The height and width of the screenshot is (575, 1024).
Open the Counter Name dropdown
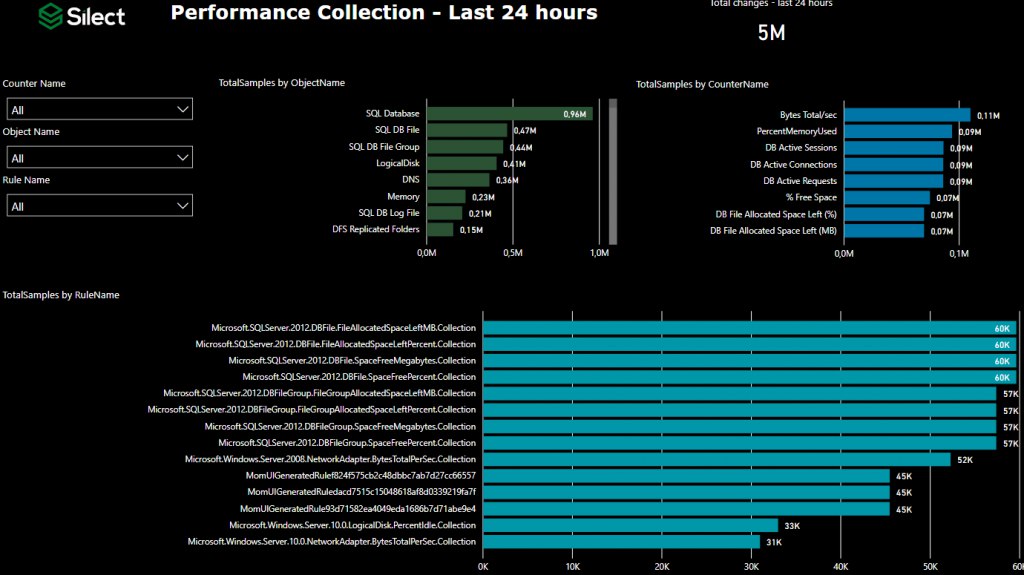pyautogui.click(x=99, y=109)
